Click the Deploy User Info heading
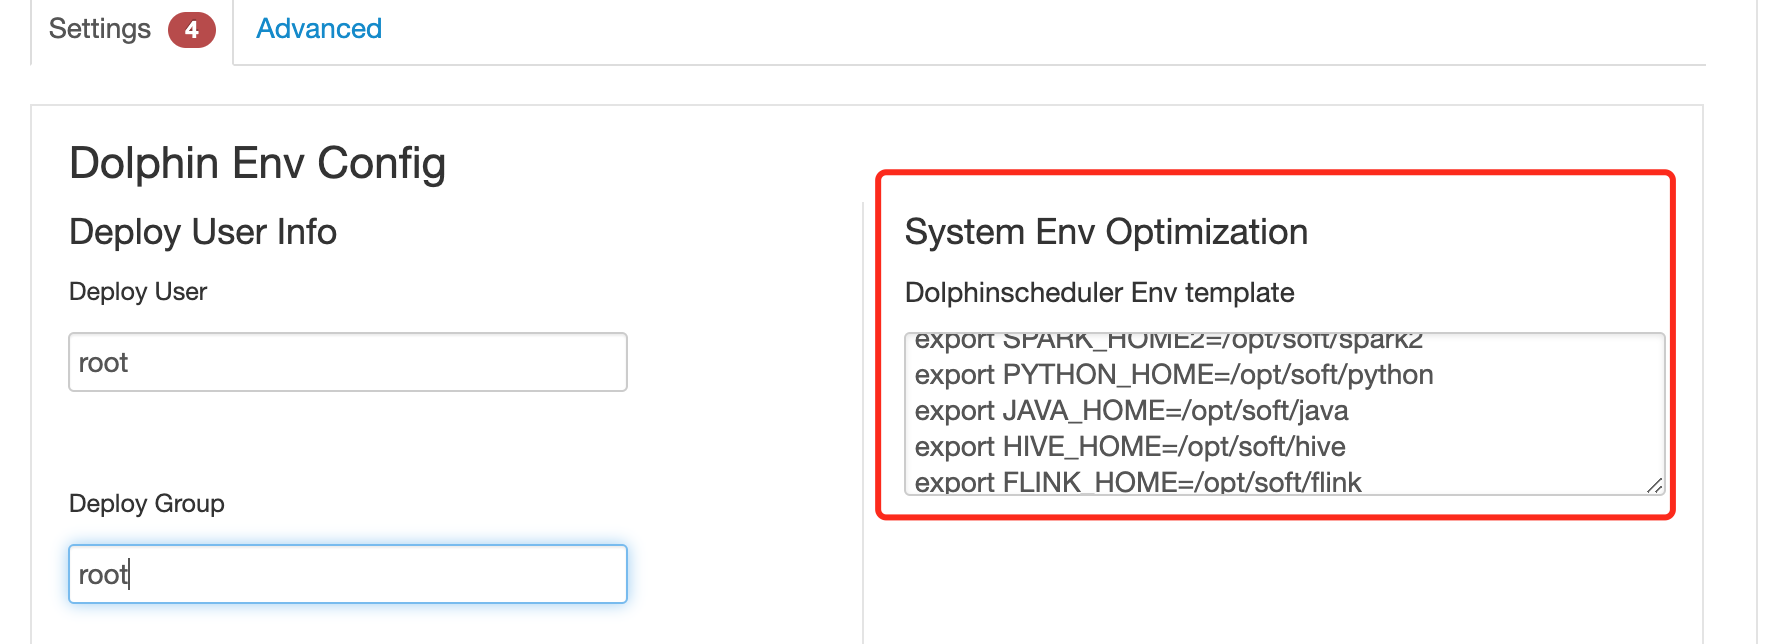1788x644 pixels. click(x=203, y=232)
